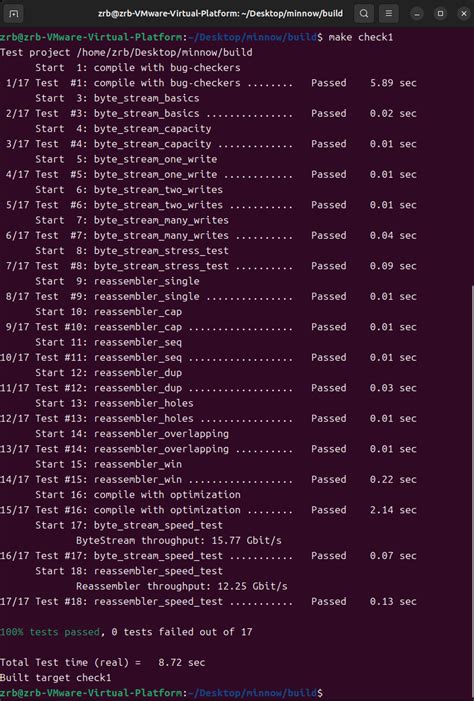The width and height of the screenshot is (474, 701).
Task: Click the byte_stream_basics Passed line
Action: pyautogui.click(x=208, y=114)
